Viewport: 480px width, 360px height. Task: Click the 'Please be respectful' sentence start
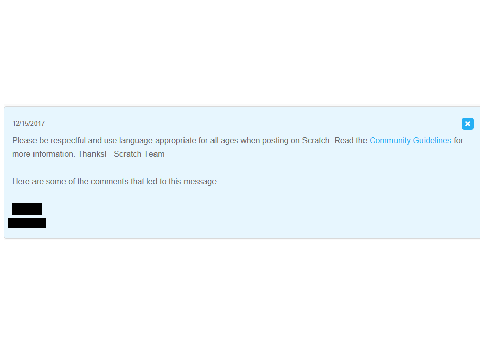tap(49, 140)
